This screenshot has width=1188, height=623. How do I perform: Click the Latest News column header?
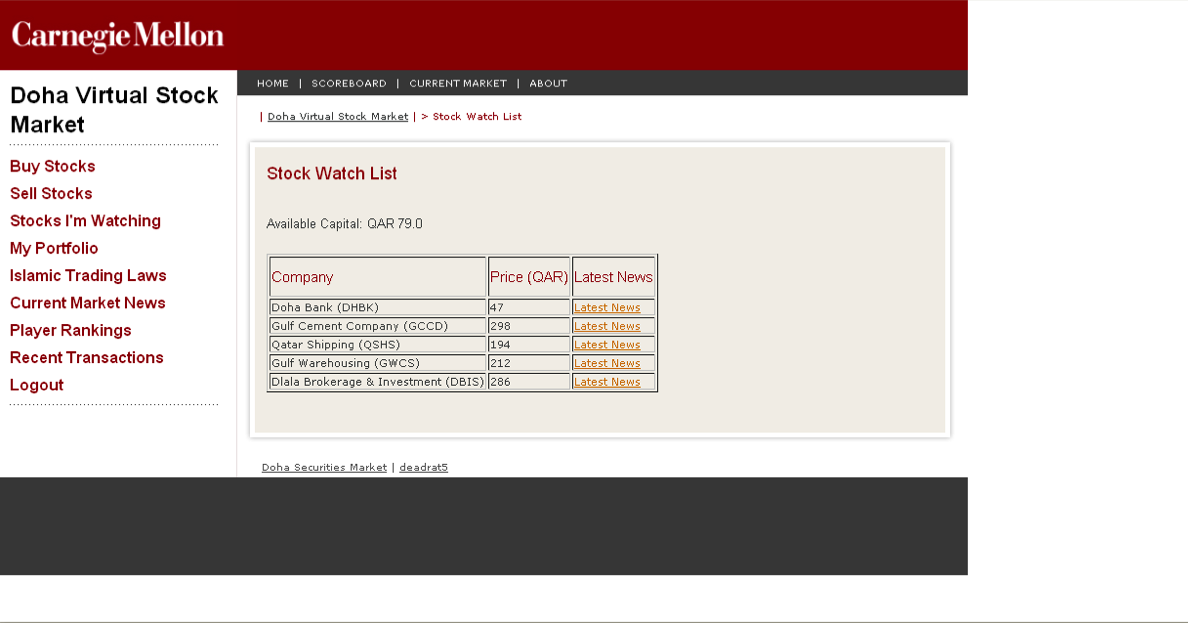(x=613, y=277)
